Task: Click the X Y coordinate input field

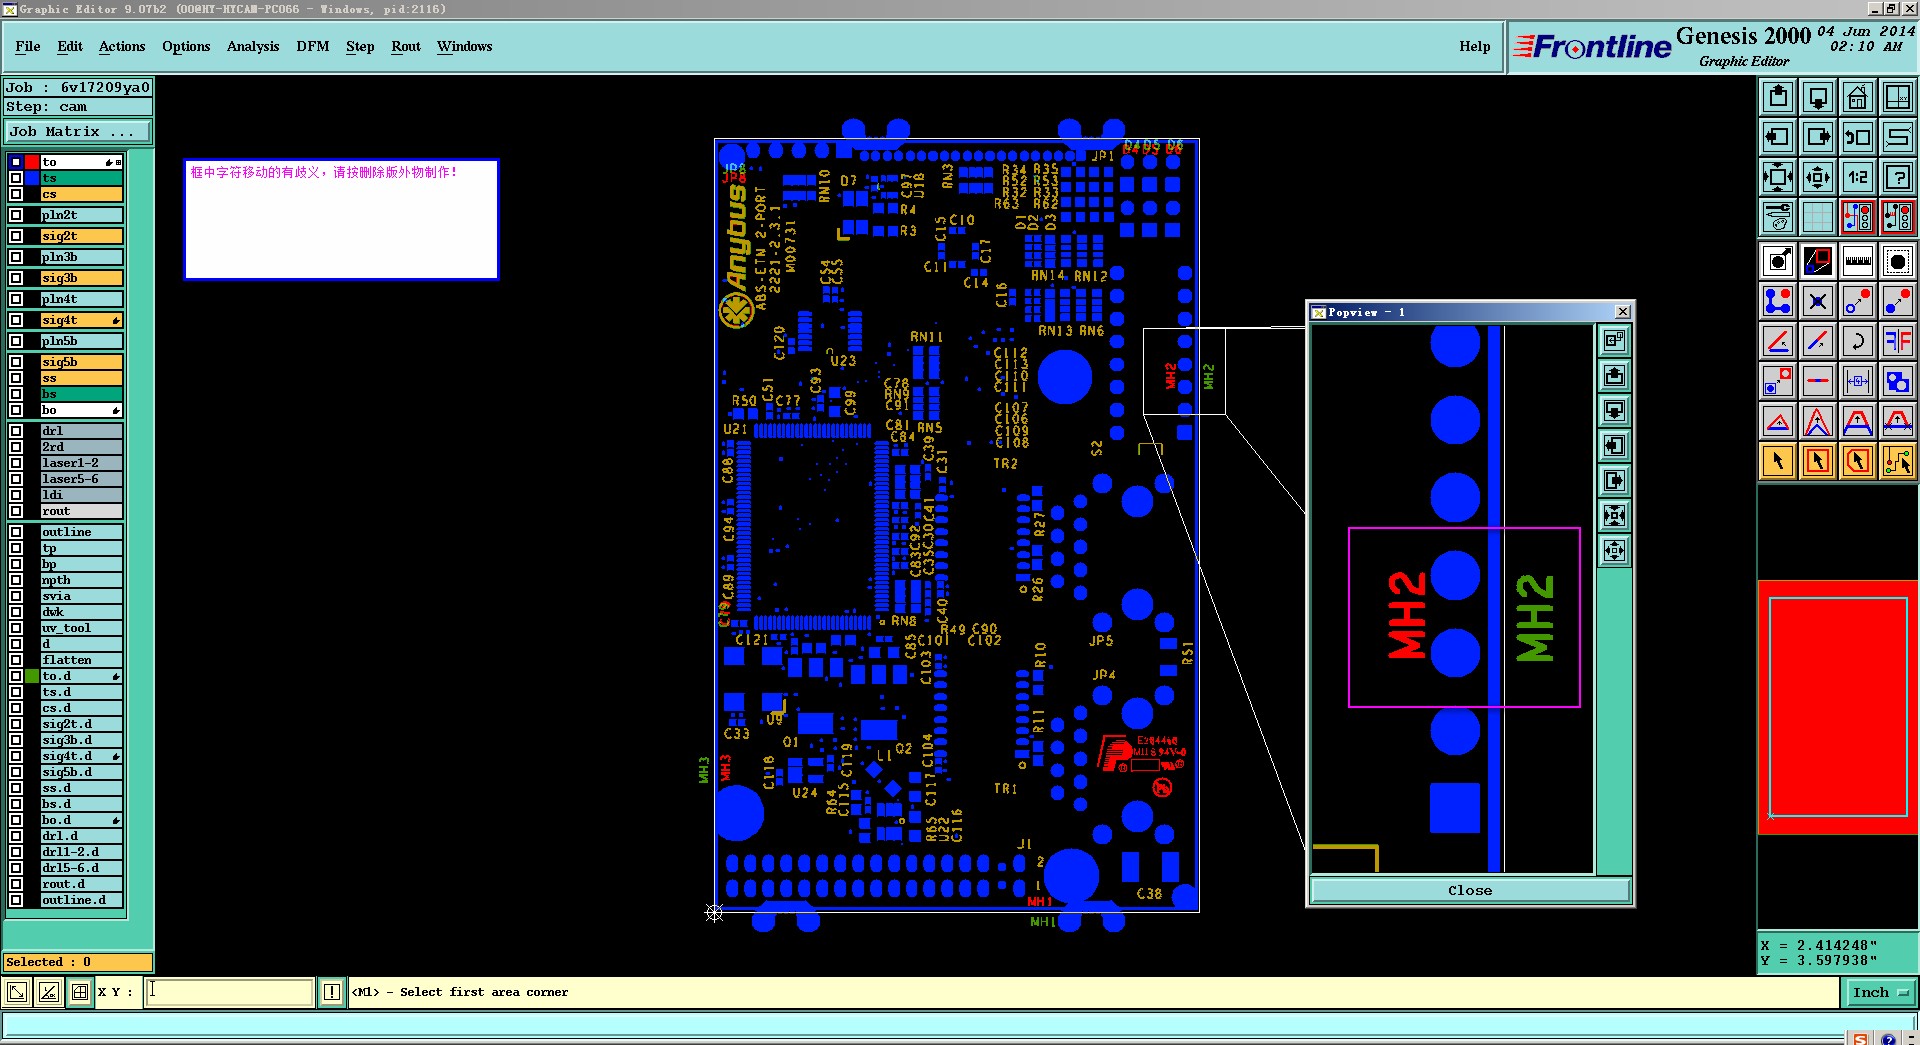Action: click(x=230, y=991)
